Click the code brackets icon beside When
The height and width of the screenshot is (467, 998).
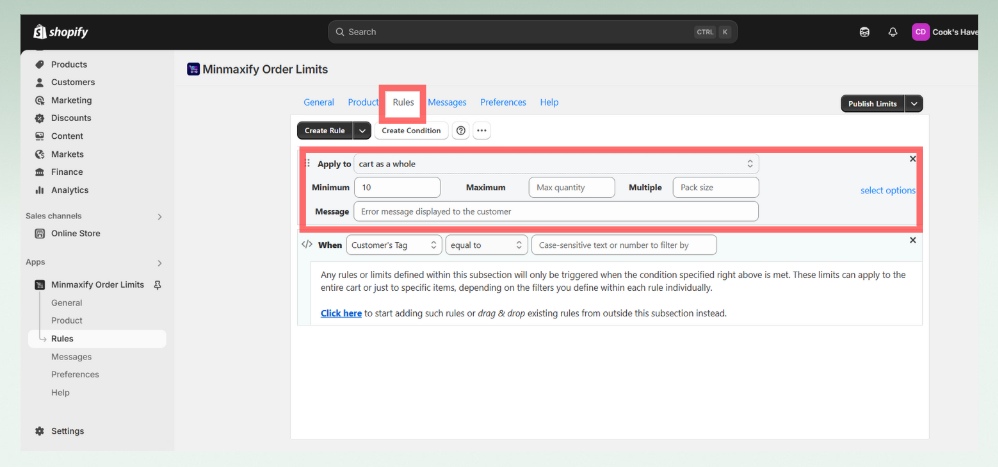(307, 244)
